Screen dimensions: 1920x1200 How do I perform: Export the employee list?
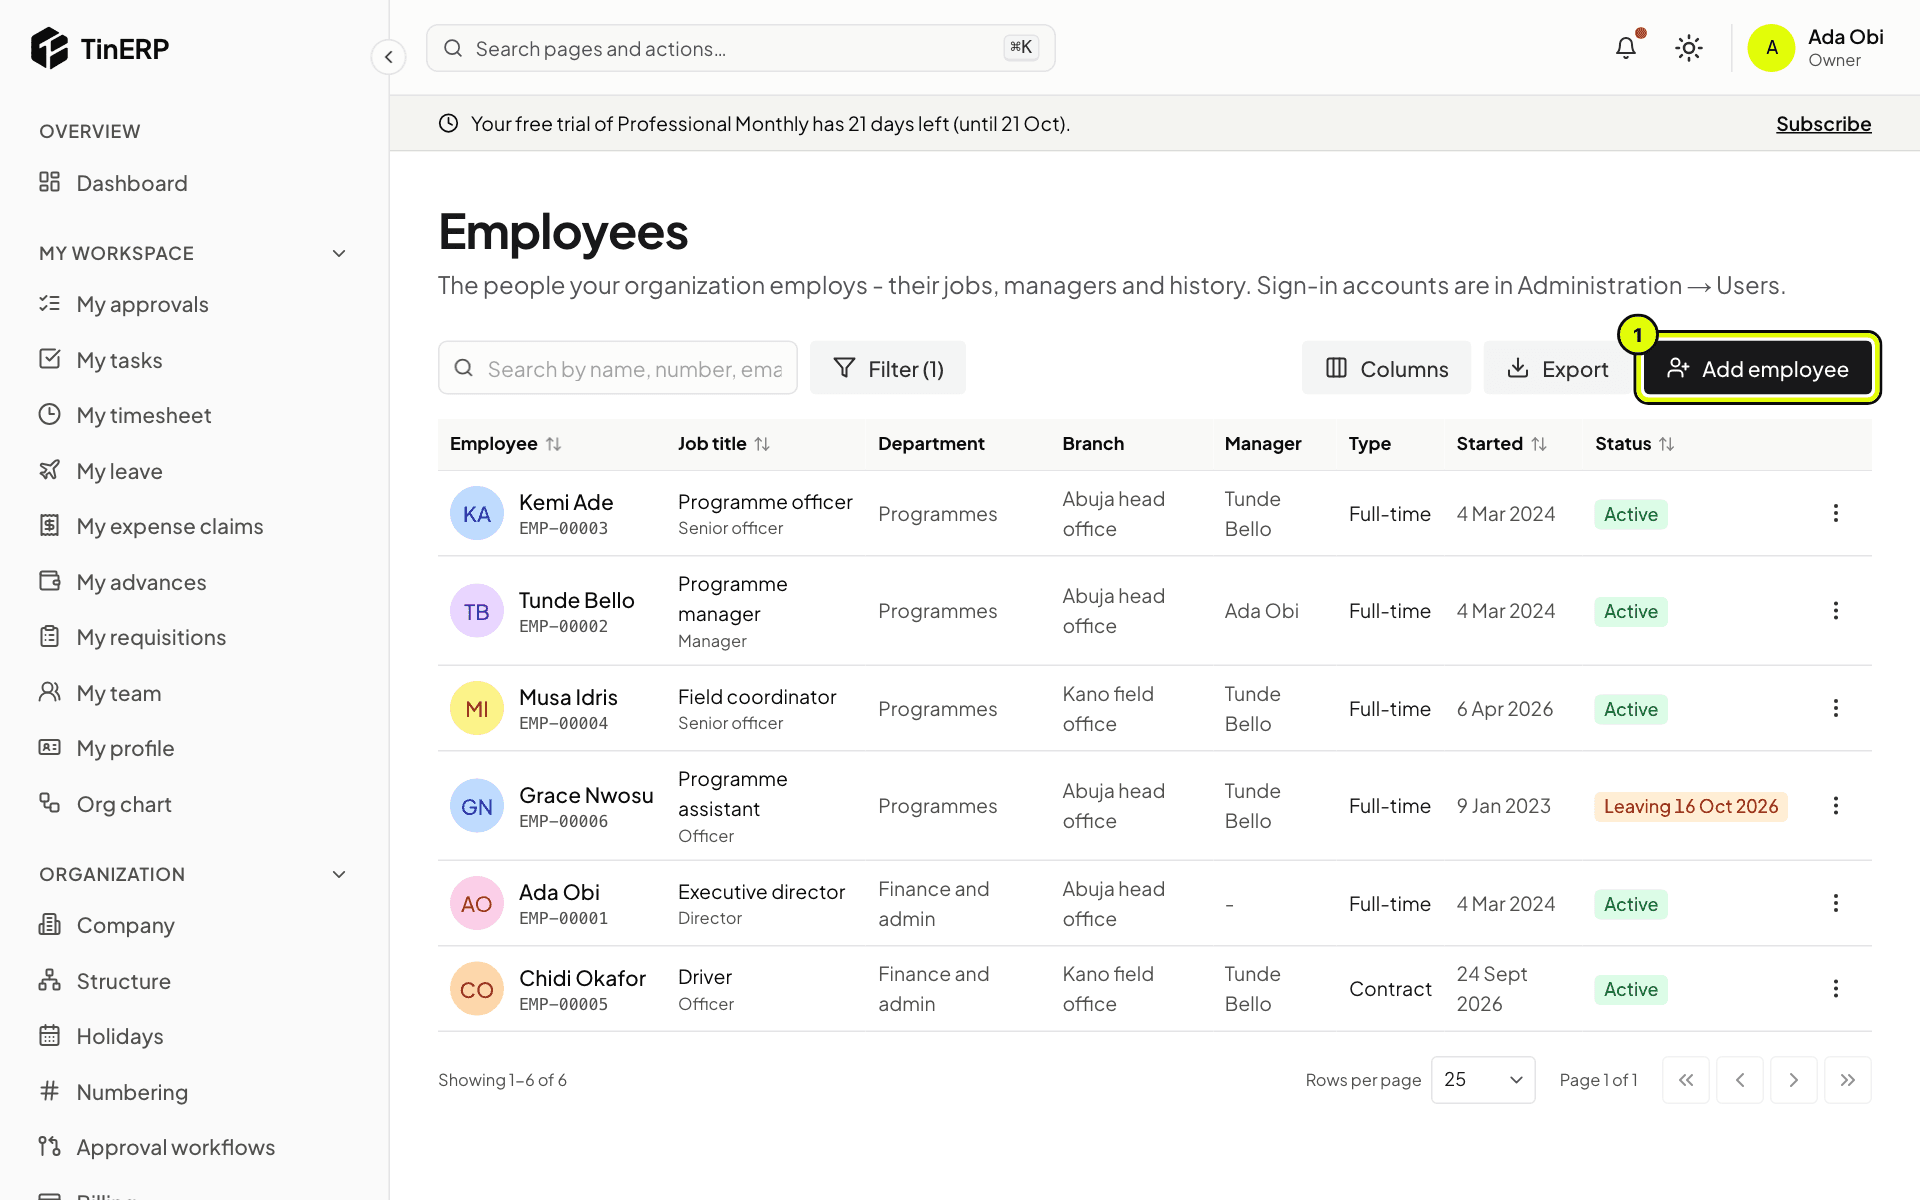(x=1557, y=368)
